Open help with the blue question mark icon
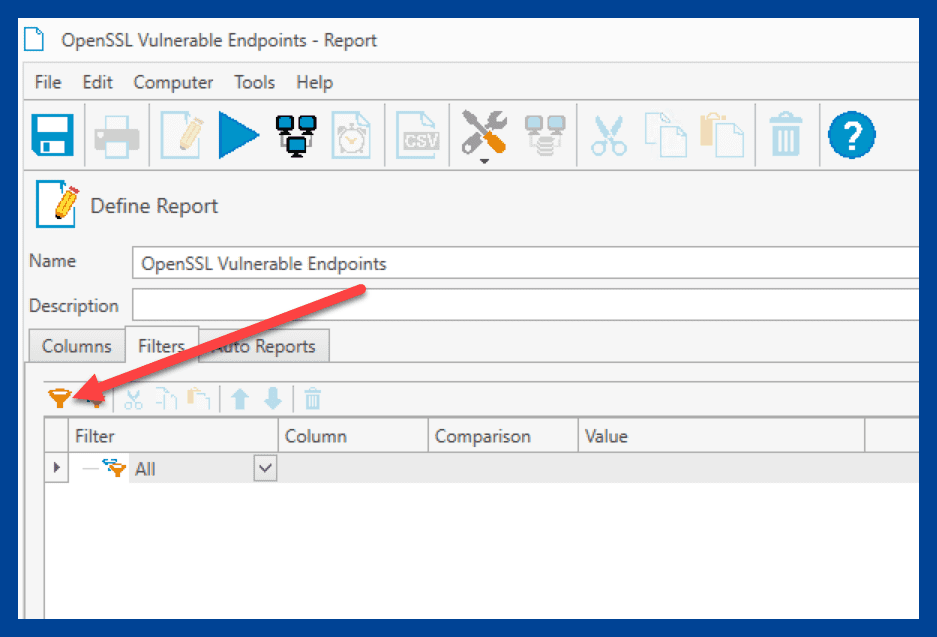 click(x=852, y=135)
